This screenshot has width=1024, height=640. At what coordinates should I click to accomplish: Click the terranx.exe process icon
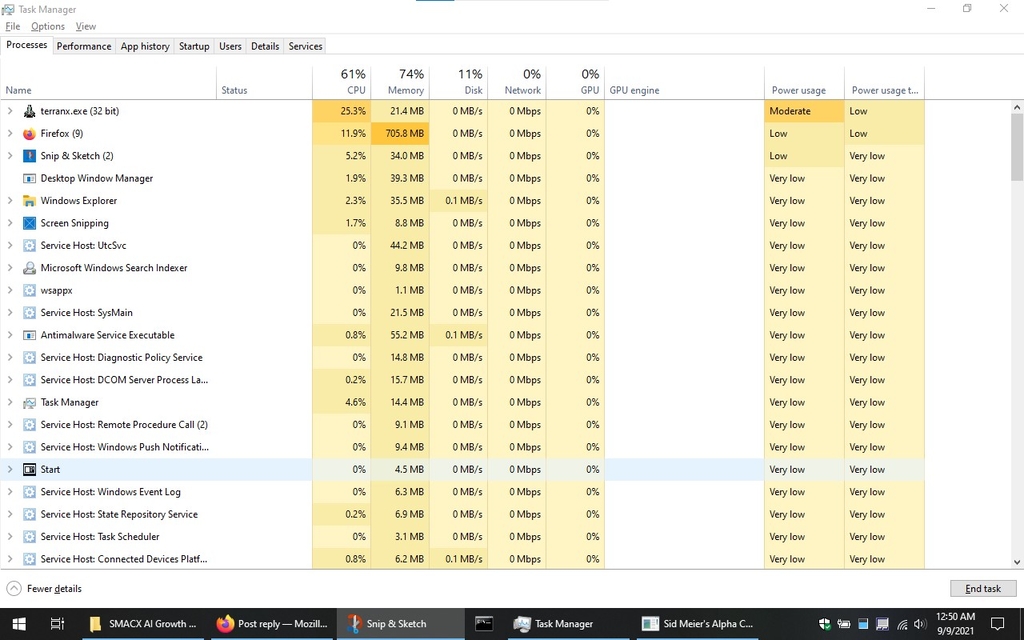[29, 111]
